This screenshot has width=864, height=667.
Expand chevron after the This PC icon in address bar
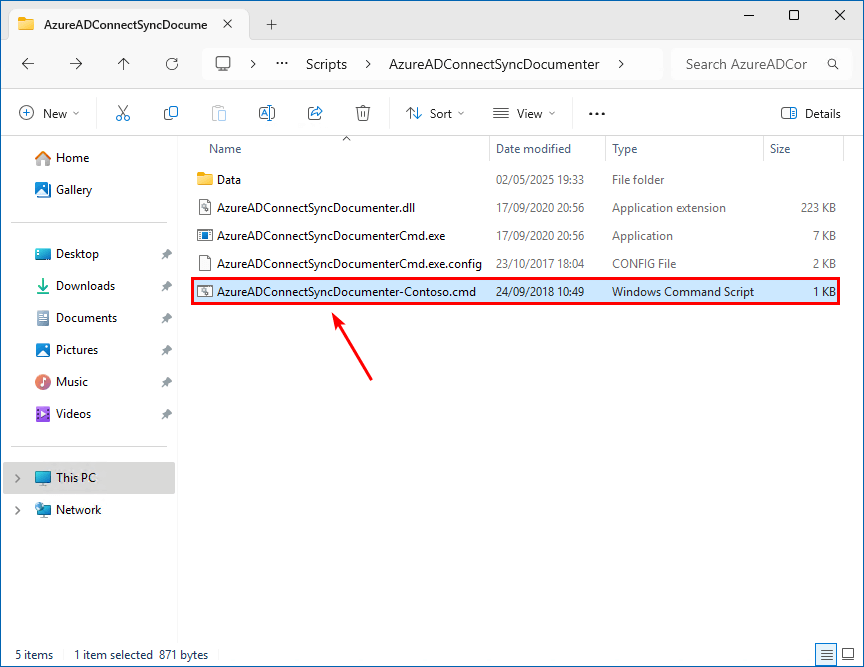coord(253,64)
